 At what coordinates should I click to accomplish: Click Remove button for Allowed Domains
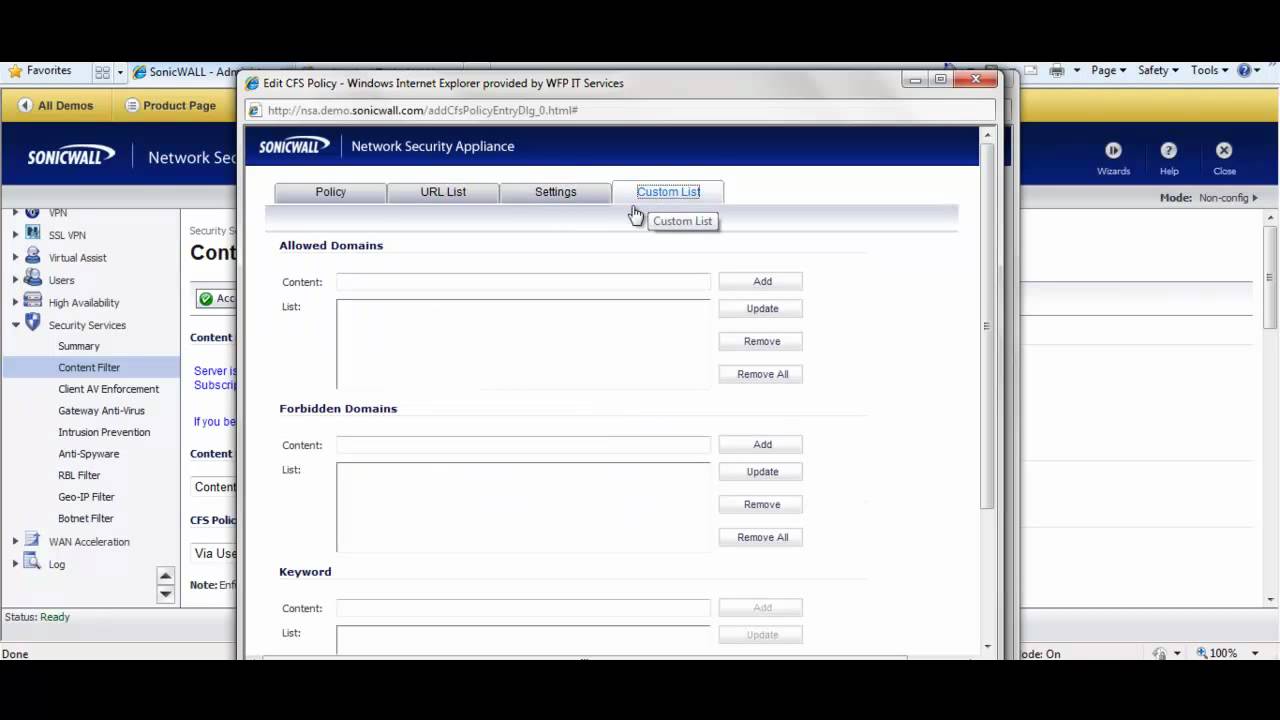pos(762,342)
